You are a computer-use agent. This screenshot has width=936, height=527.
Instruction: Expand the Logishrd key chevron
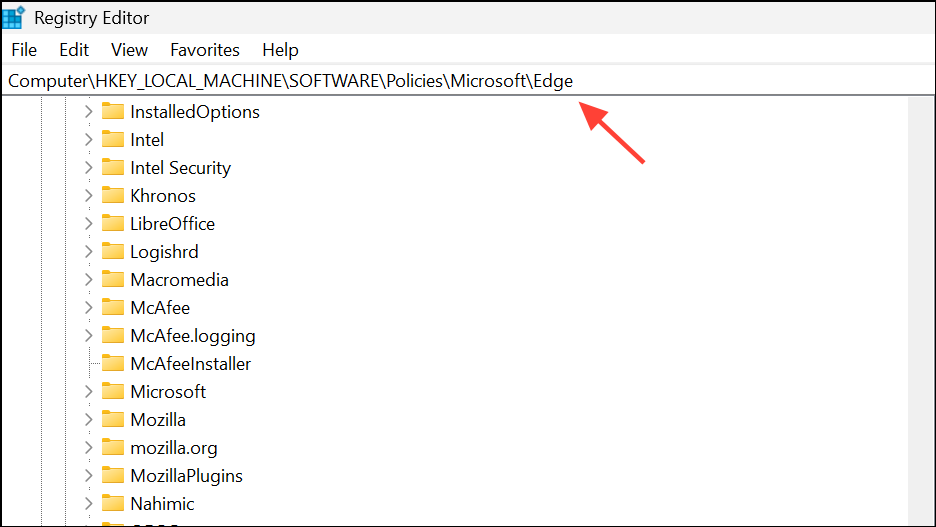89,252
